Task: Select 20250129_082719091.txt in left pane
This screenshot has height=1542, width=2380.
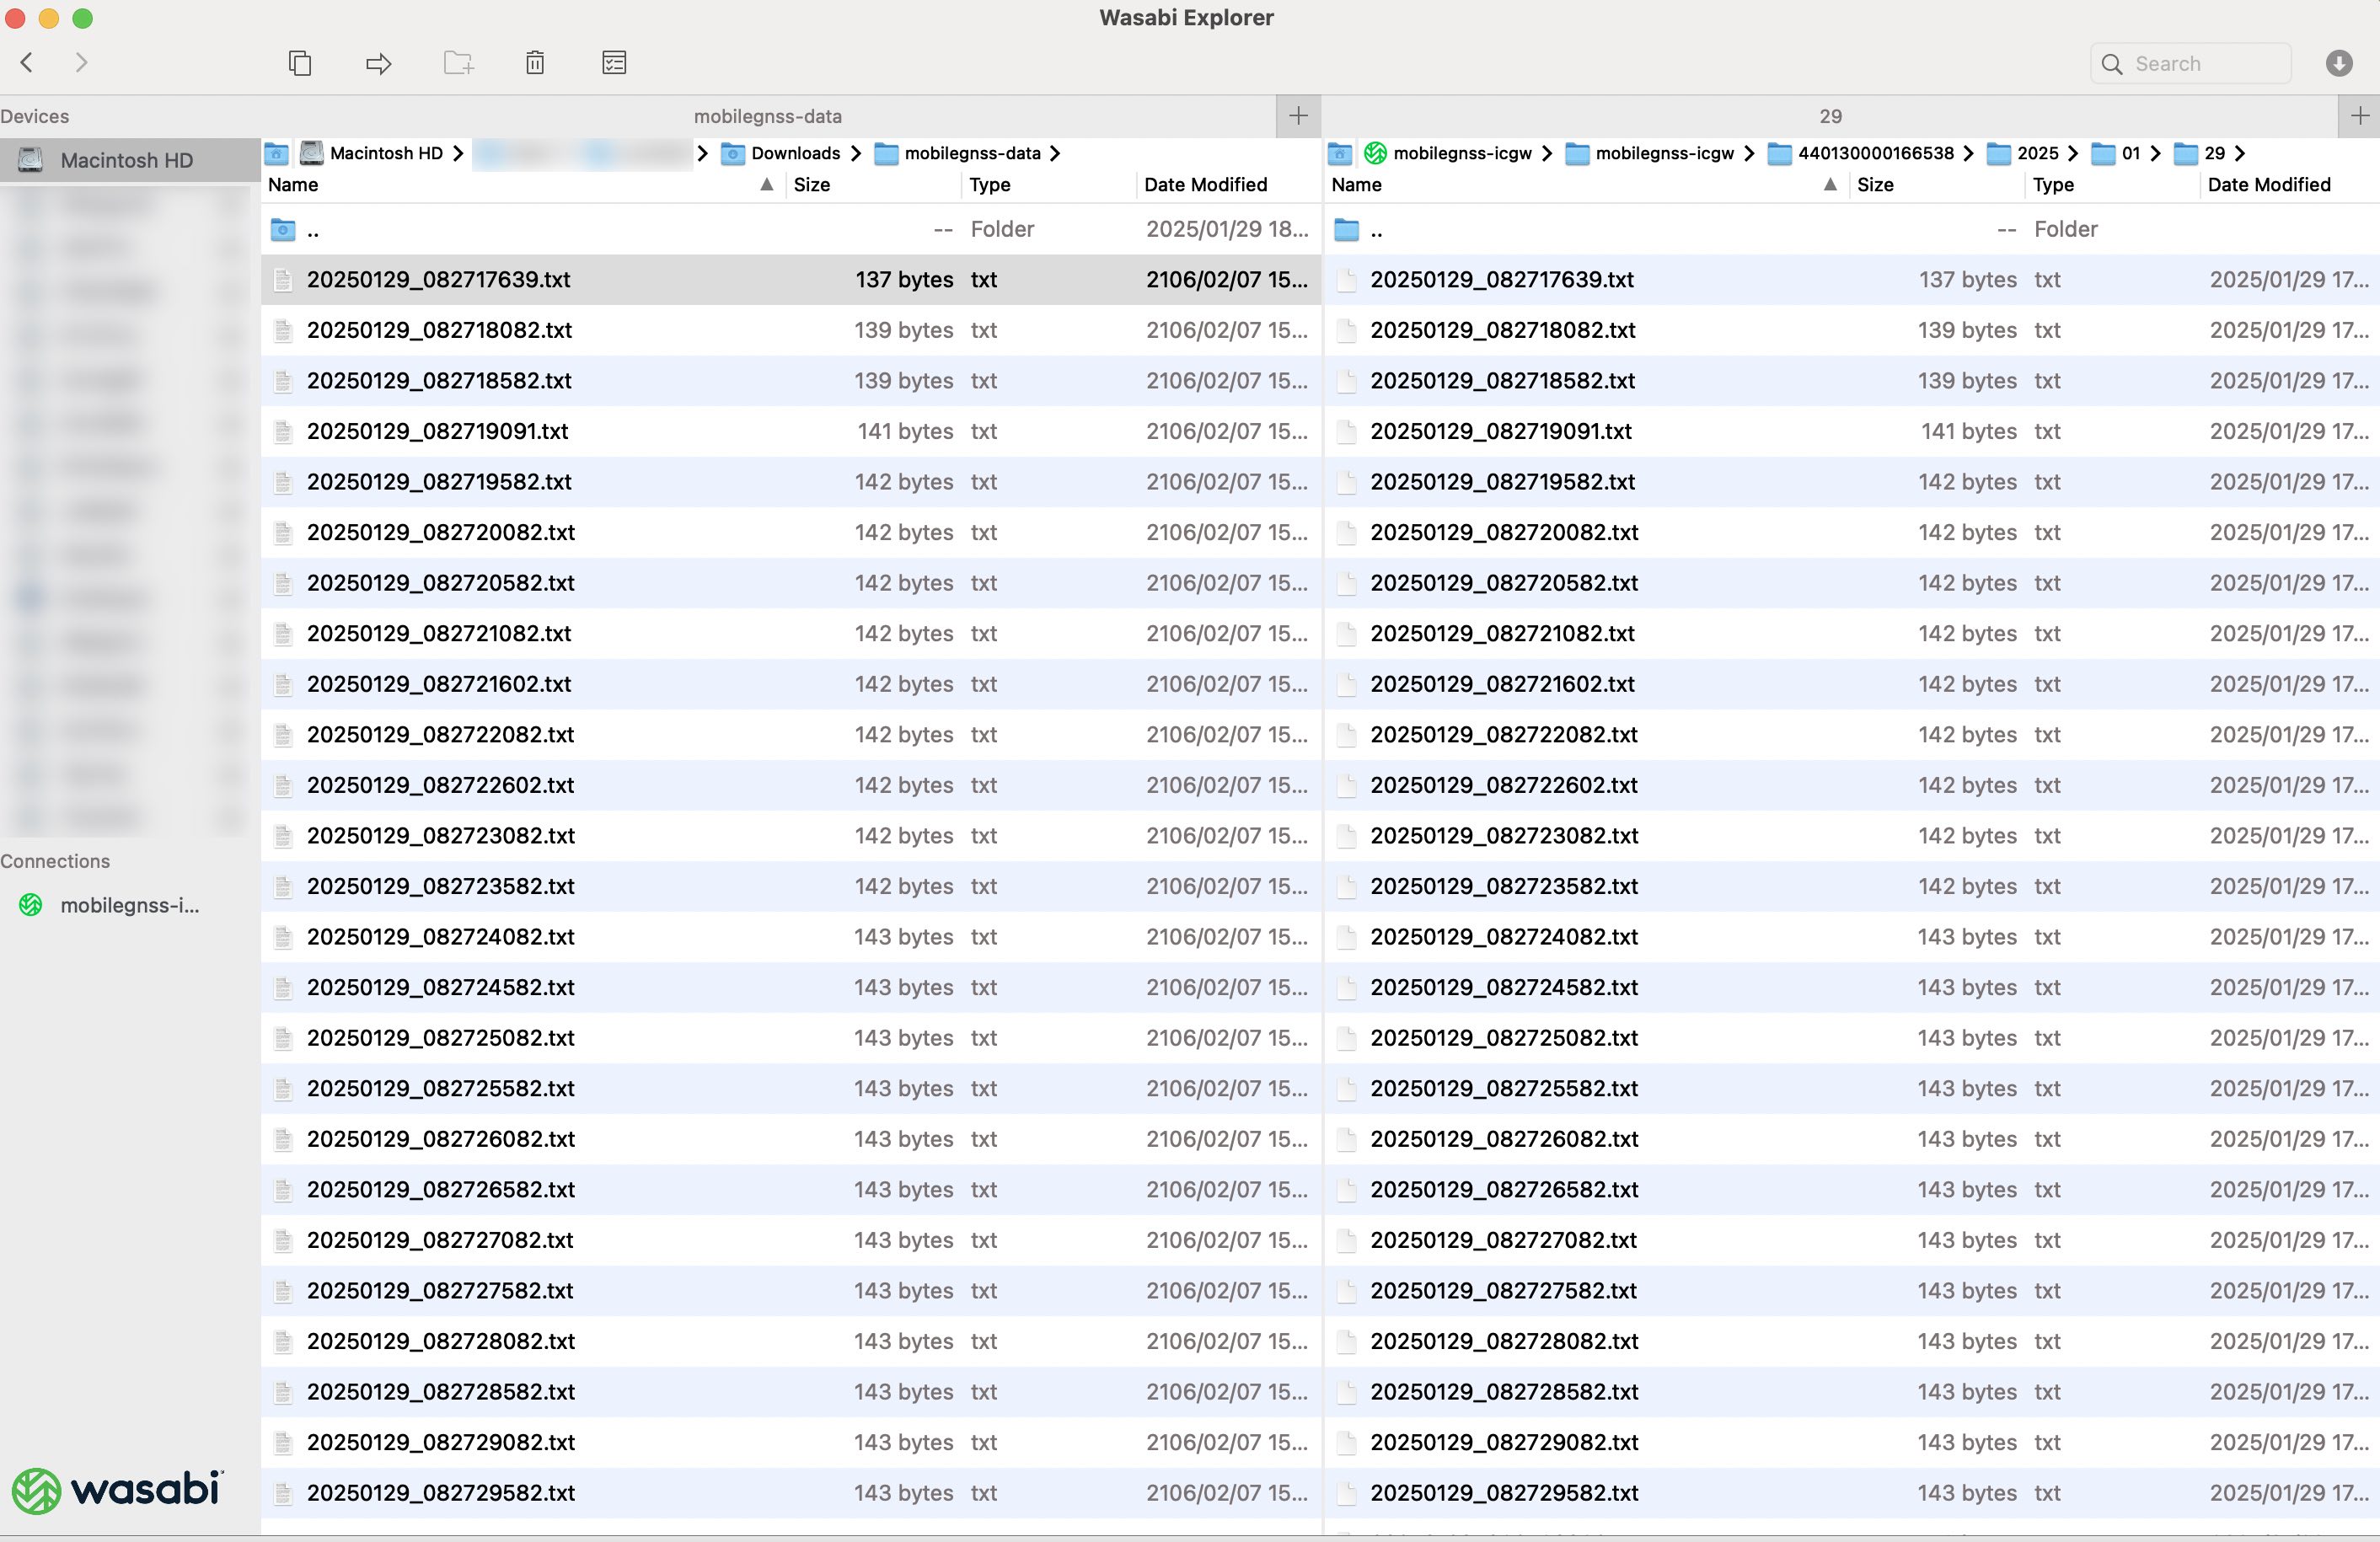Action: 791,431
